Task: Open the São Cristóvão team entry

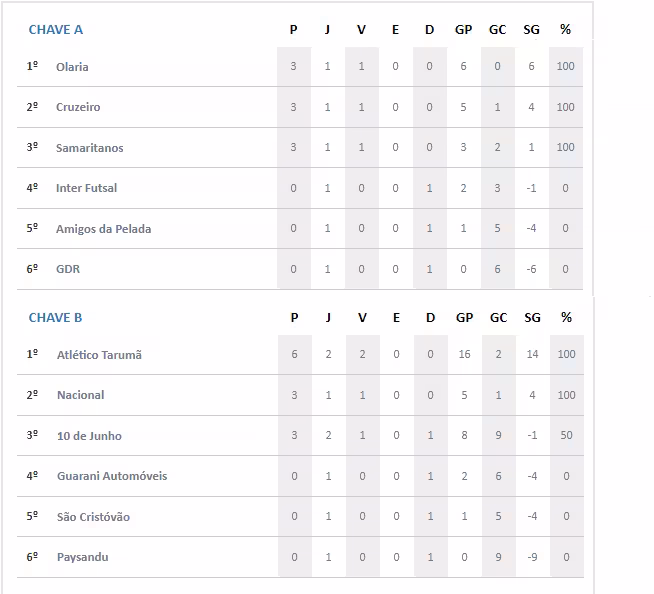Action: 93,517
